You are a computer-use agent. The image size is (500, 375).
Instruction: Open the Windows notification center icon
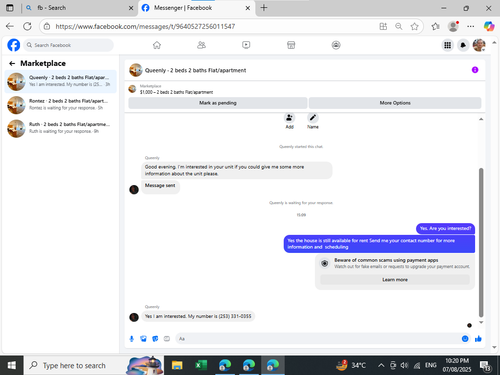point(485,366)
